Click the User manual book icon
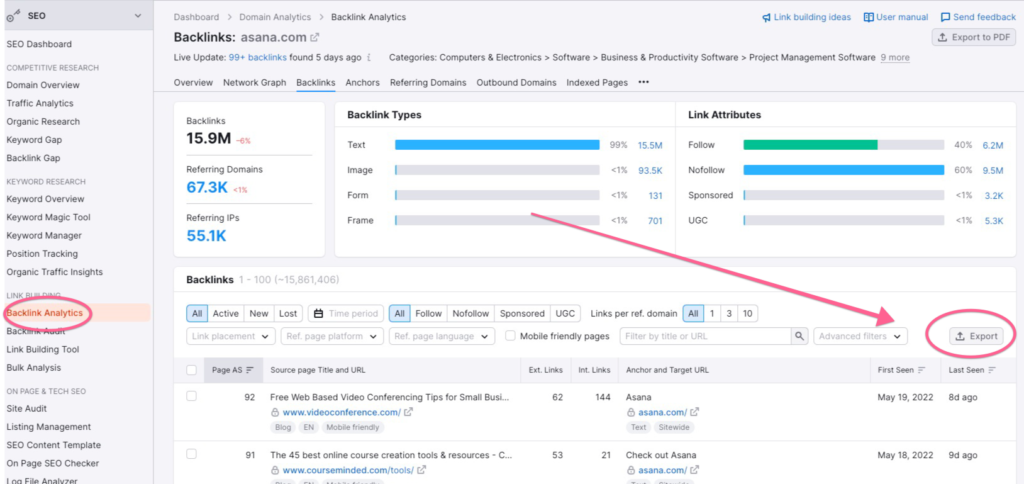Image resolution: width=1024 pixels, height=484 pixels. click(869, 18)
